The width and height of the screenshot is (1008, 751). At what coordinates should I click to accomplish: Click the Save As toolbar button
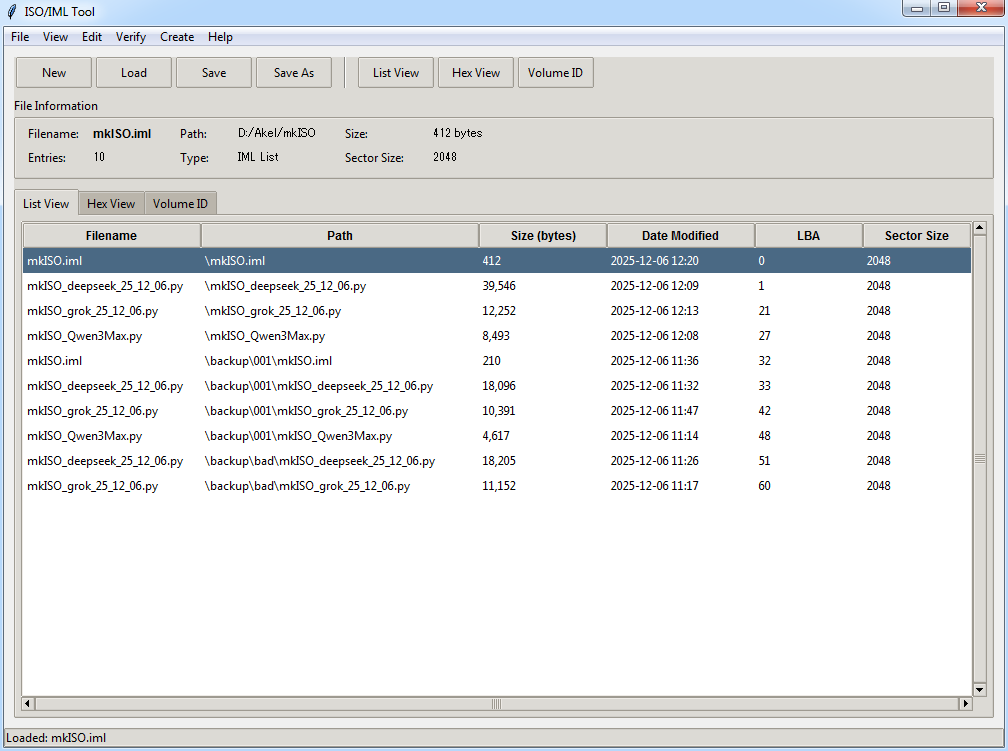coord(294,72)
